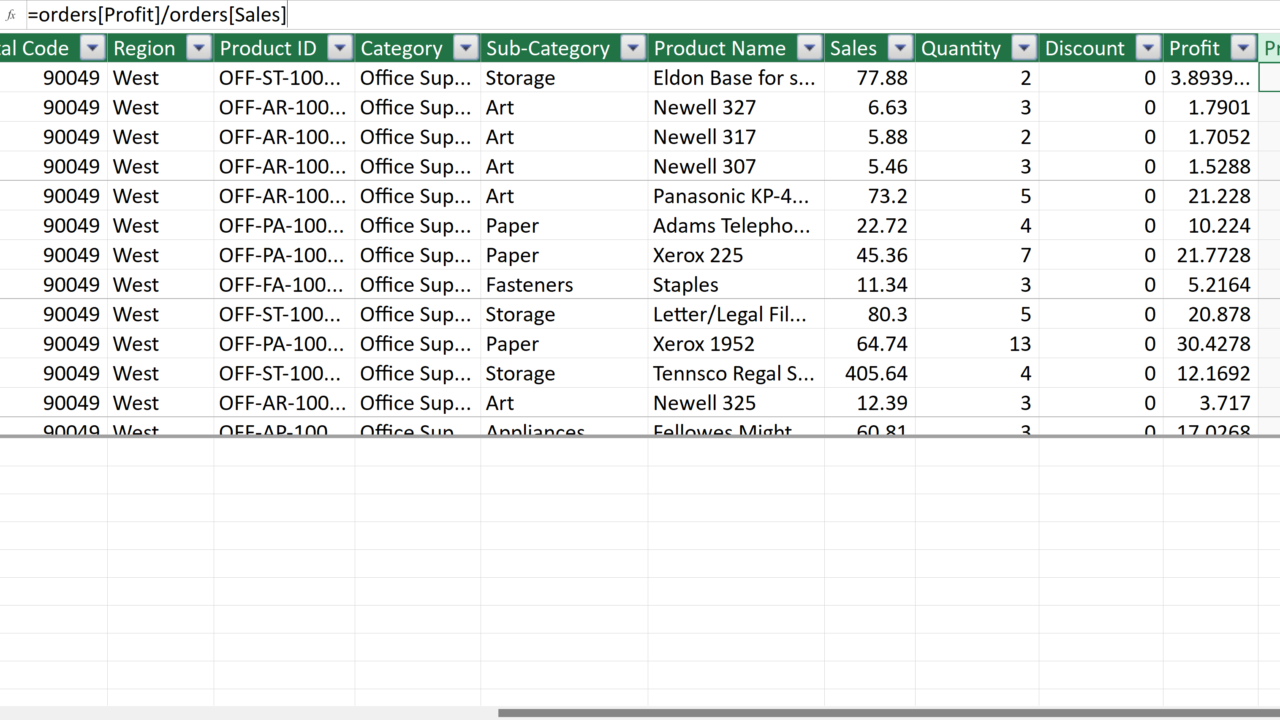Select the partially visible column header after Profit

(x=1270, y=48)
